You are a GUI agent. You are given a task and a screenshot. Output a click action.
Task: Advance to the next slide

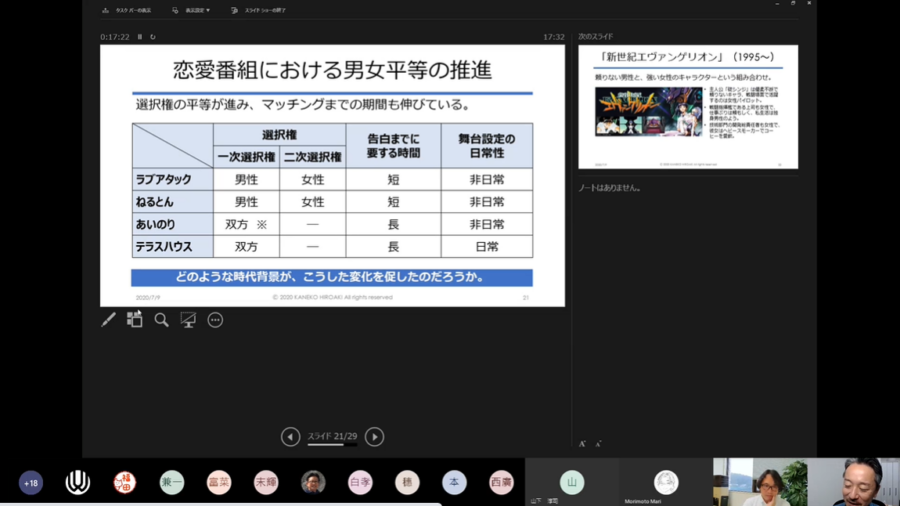click(374, 437)
